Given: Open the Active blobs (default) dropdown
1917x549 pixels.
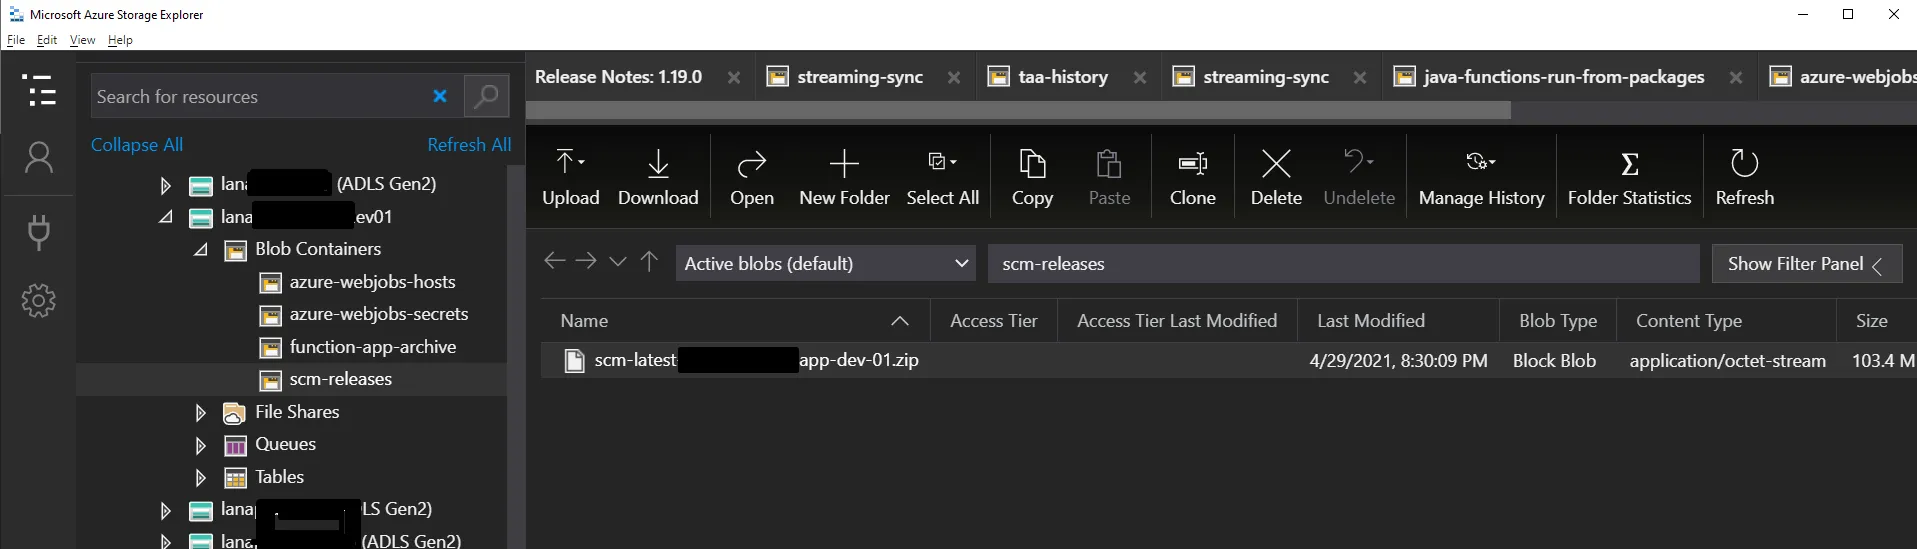Looking at the screenshot, I should coord(825,264).
